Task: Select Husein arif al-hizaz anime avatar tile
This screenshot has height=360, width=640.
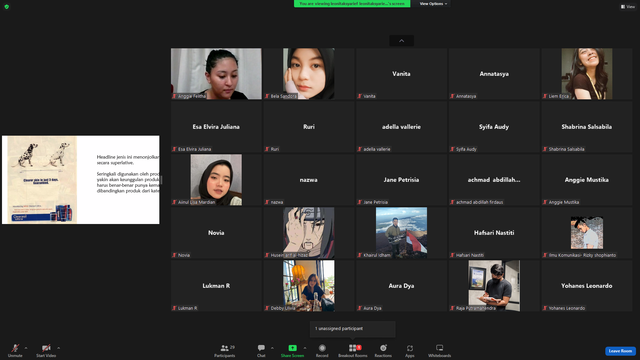Action: point(309,233)
